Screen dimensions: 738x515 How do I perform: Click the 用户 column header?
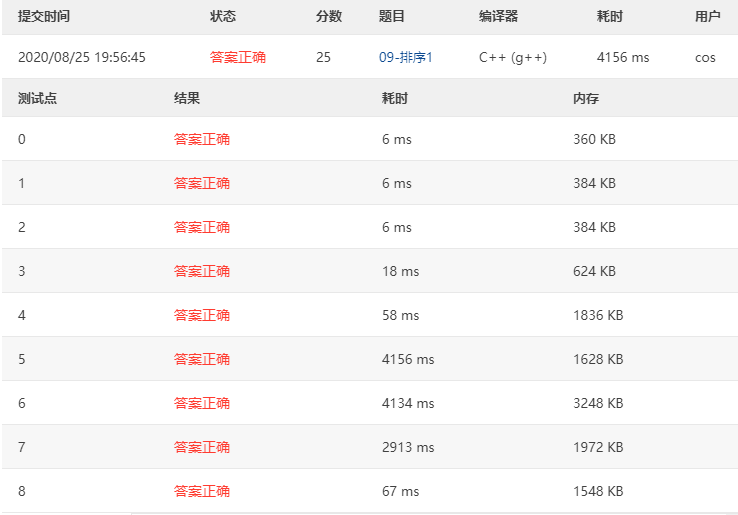coord(707,16)
